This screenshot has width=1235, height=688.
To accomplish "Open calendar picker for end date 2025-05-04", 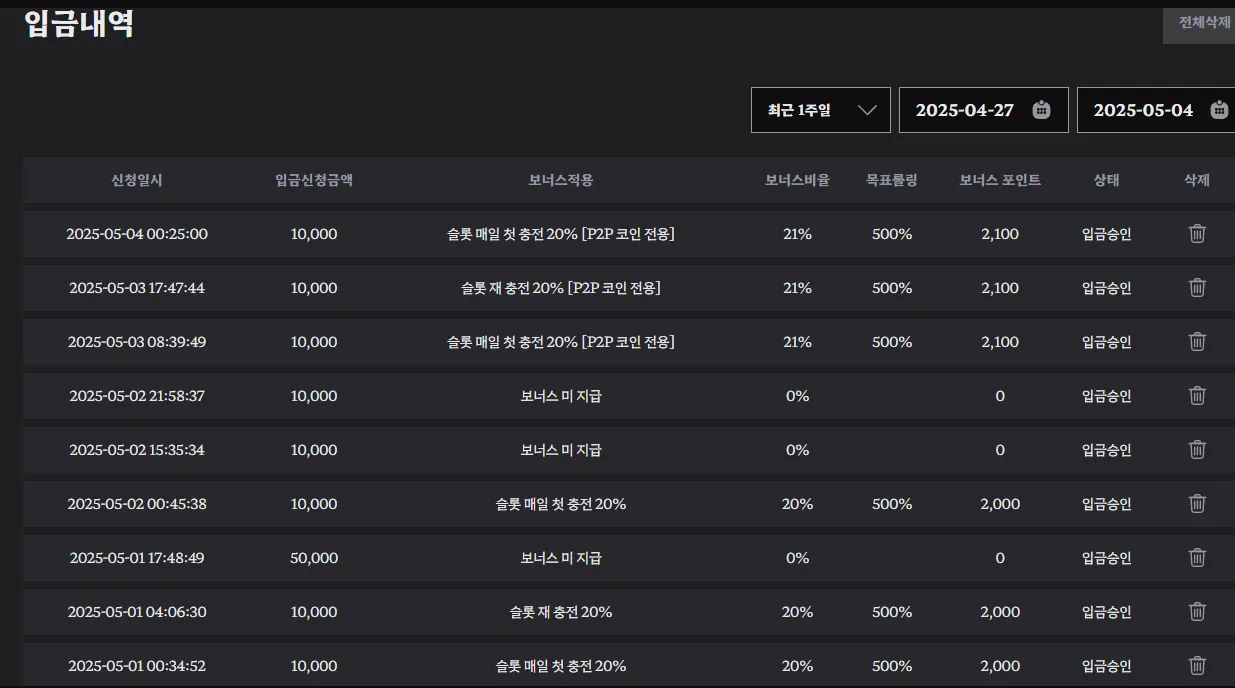I will click(1219, 110).
